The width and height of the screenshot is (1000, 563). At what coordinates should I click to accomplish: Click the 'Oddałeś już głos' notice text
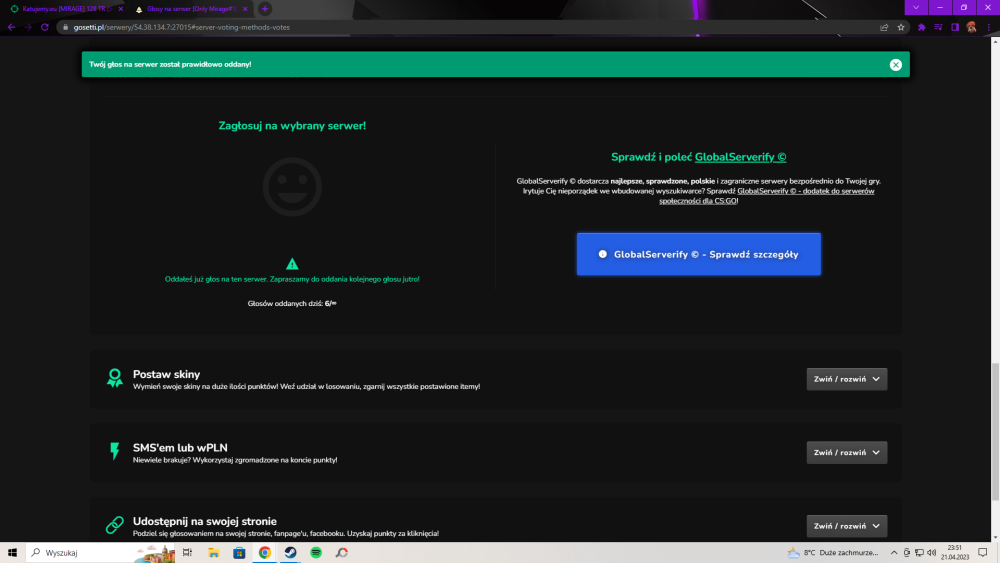(292, 279)
